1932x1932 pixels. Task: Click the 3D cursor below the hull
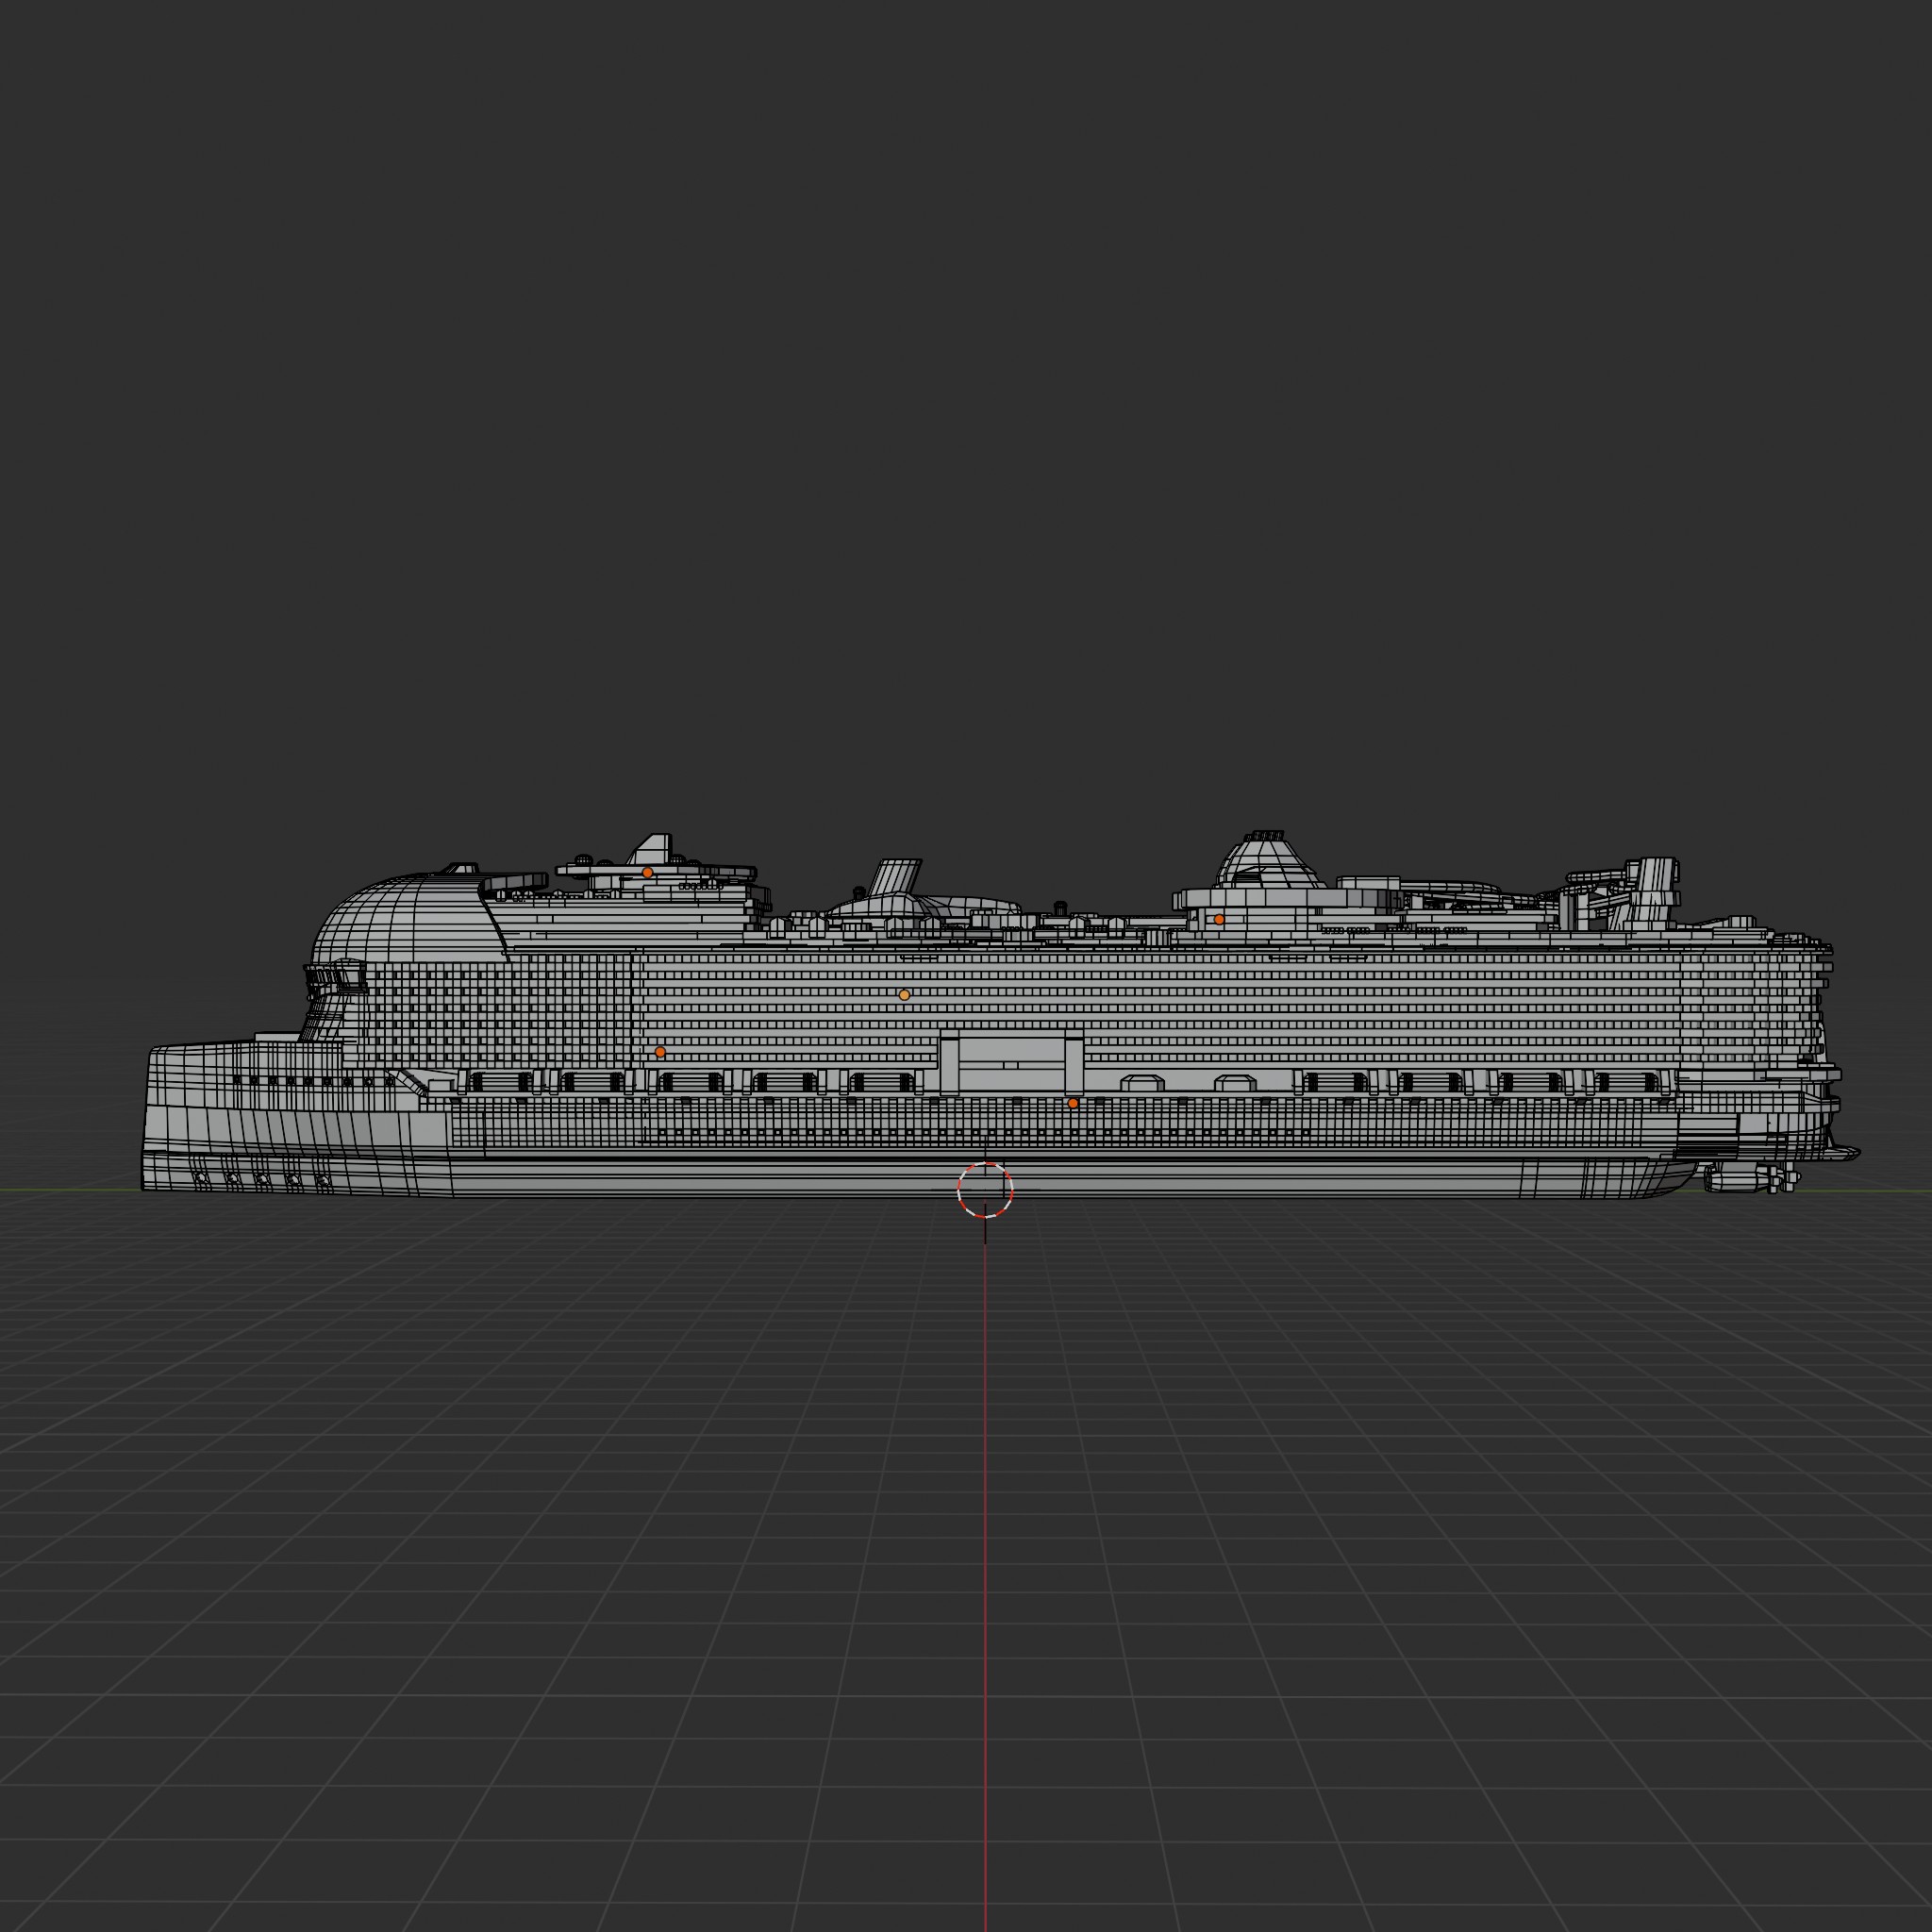pos(985,1190)
